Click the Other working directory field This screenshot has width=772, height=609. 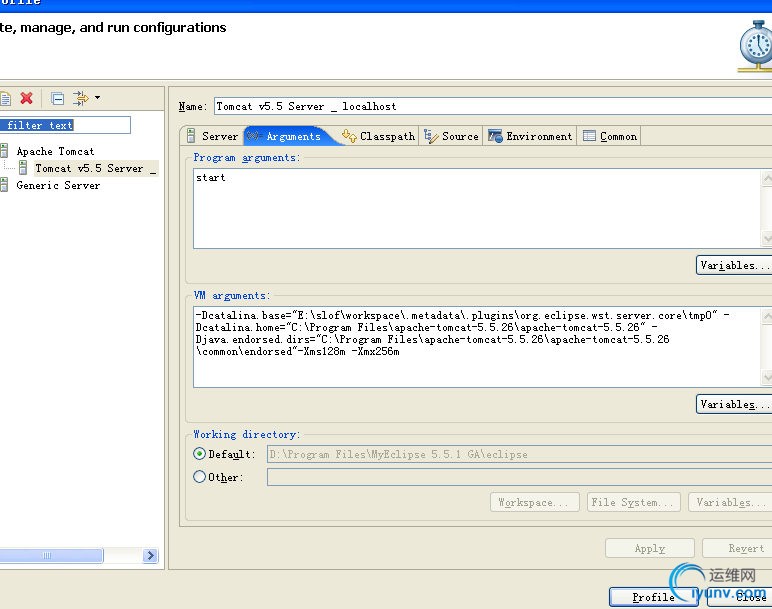(519, 477)
